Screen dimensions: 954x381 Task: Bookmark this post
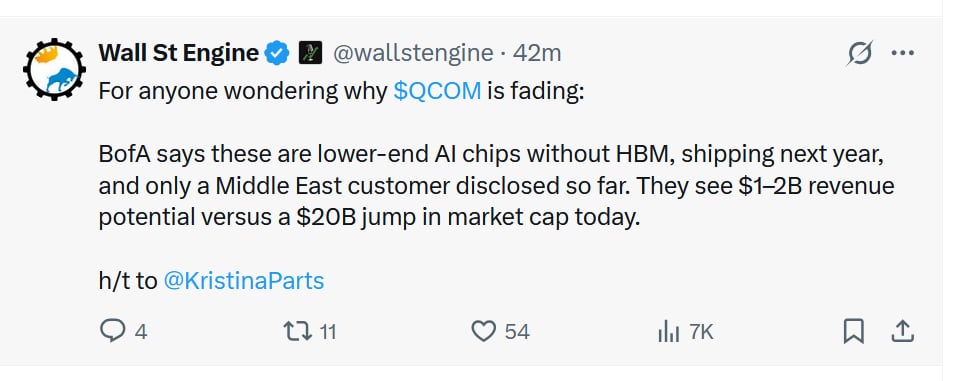(x=854, y=332)
